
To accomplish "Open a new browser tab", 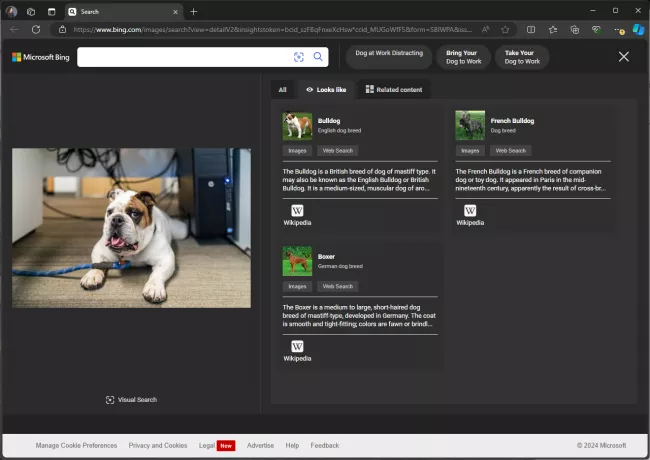I will (x=194, y=12).
